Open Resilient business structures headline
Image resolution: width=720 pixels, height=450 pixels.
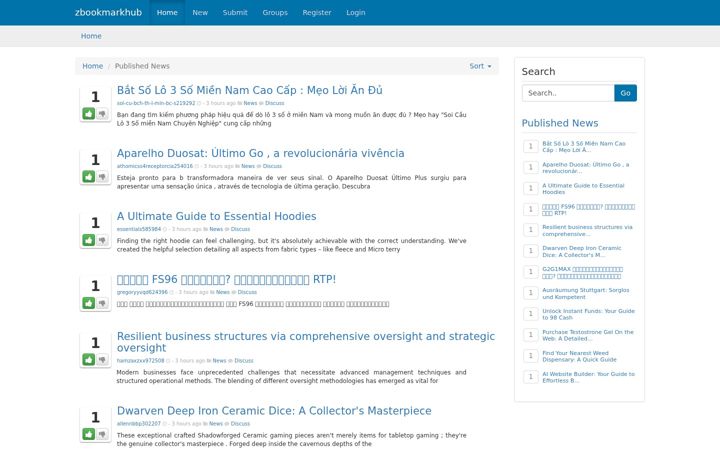(x=306, y=342)
